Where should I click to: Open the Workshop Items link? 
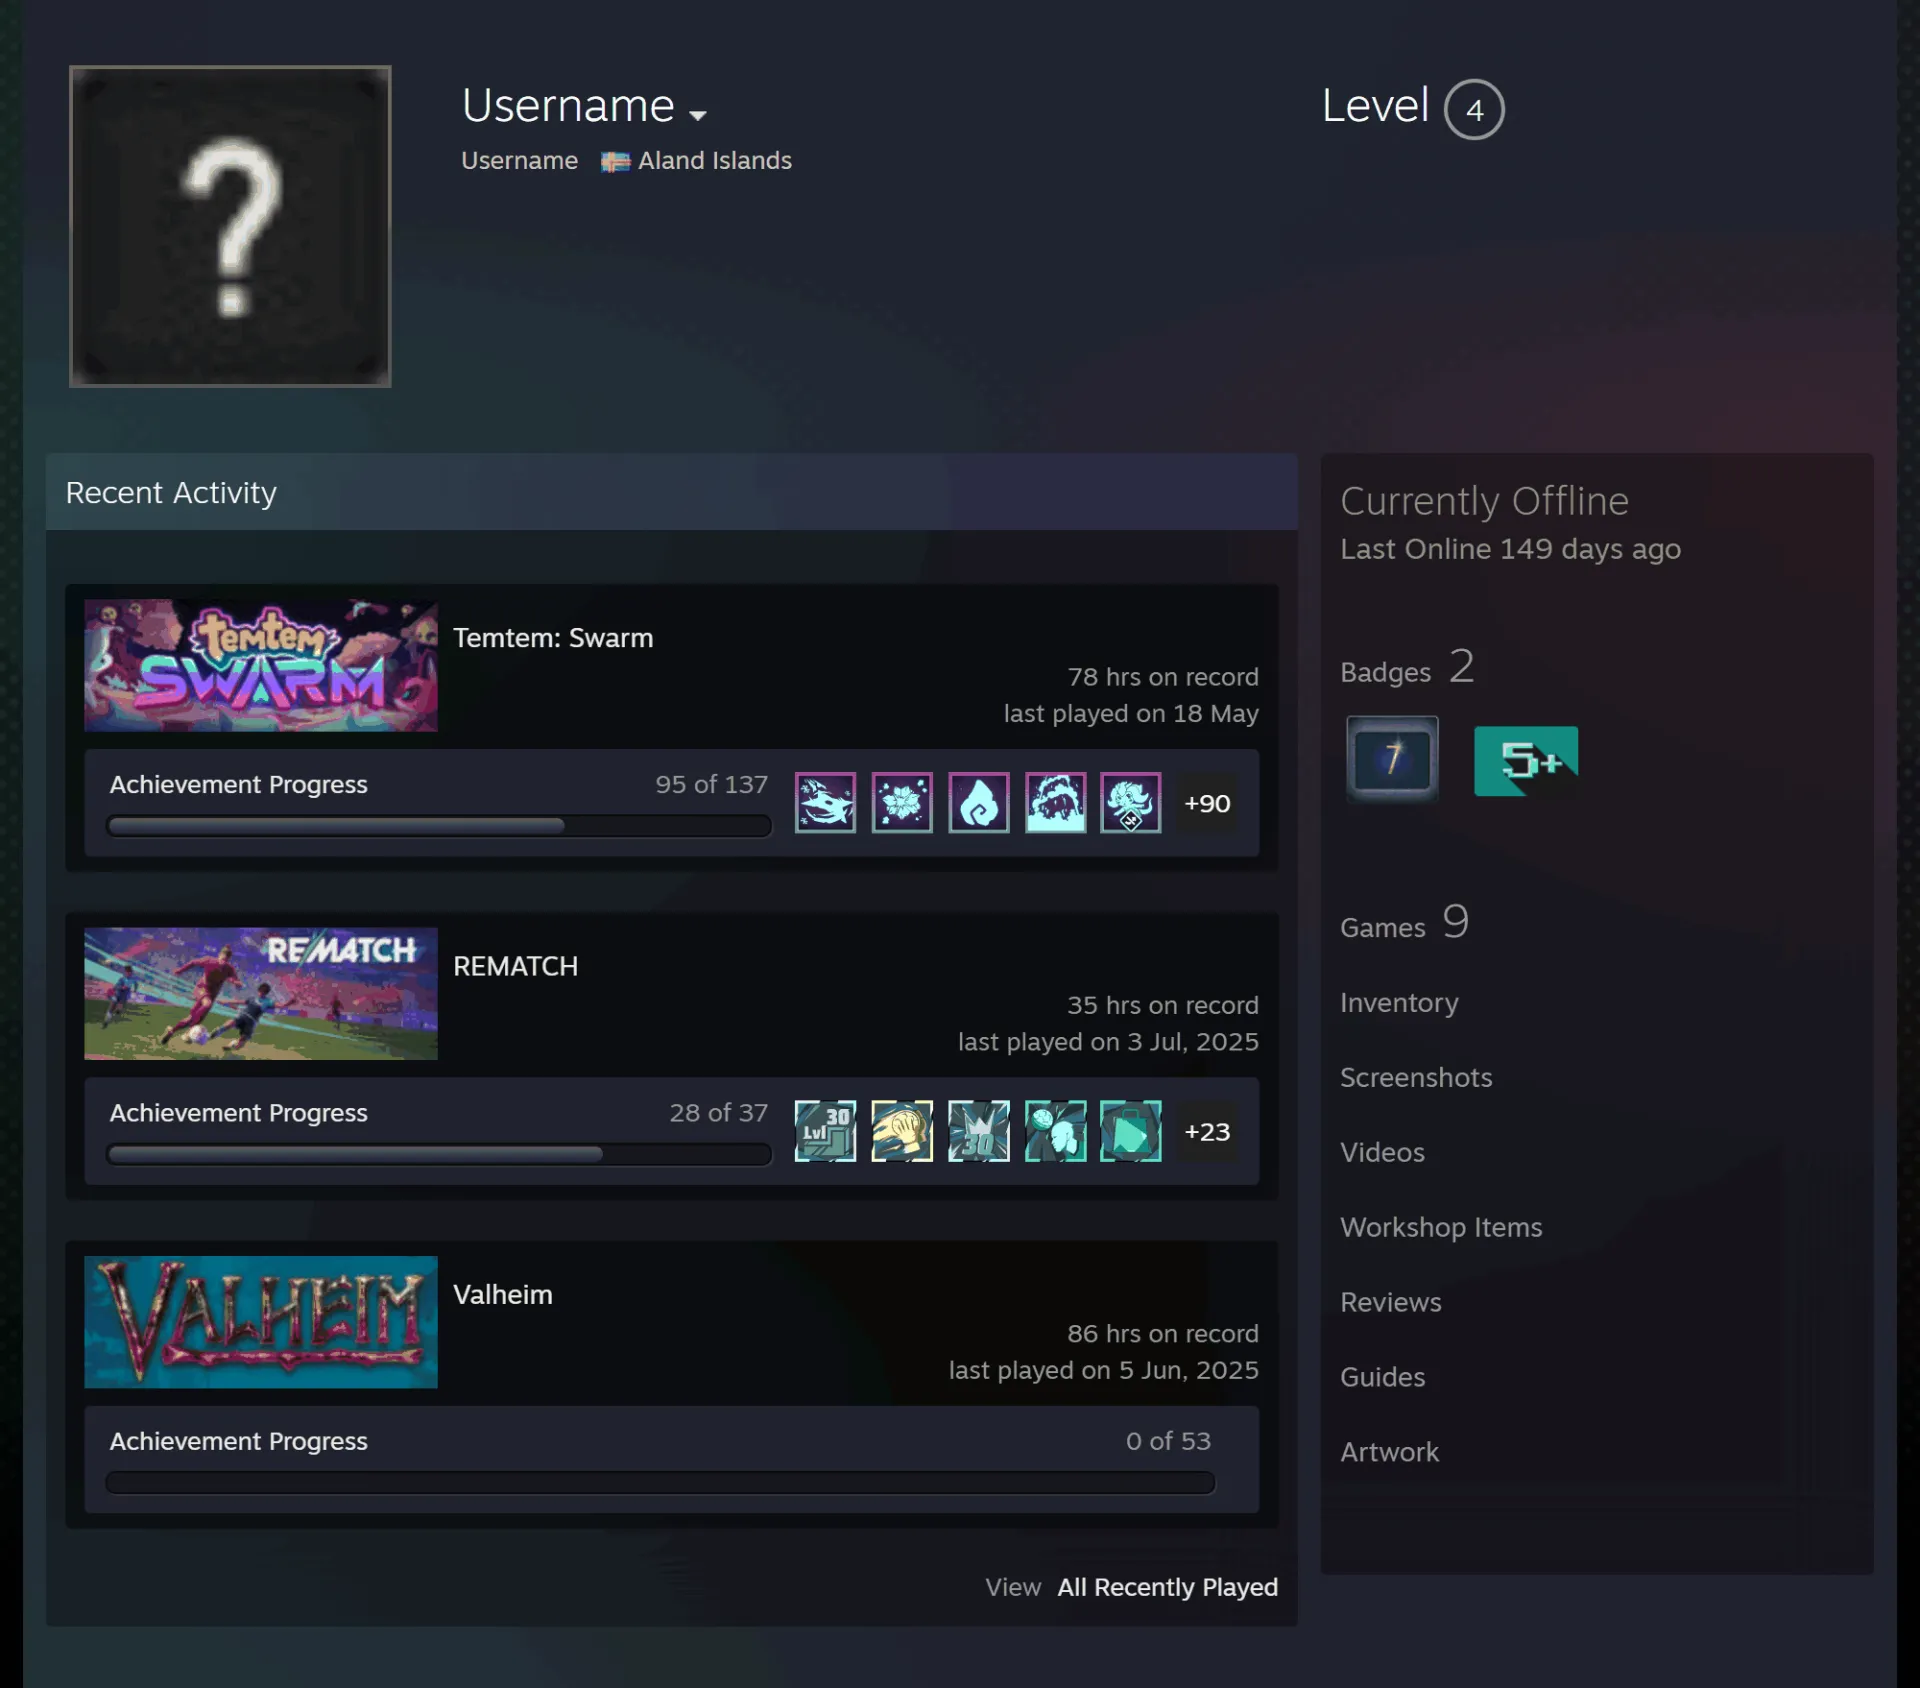(1441, 1228)
